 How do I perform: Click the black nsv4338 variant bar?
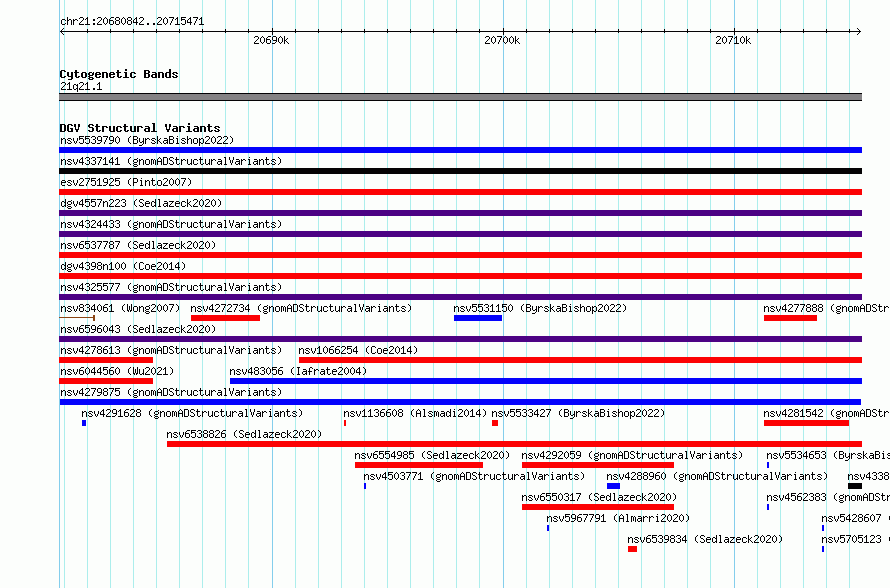[855, 486]
